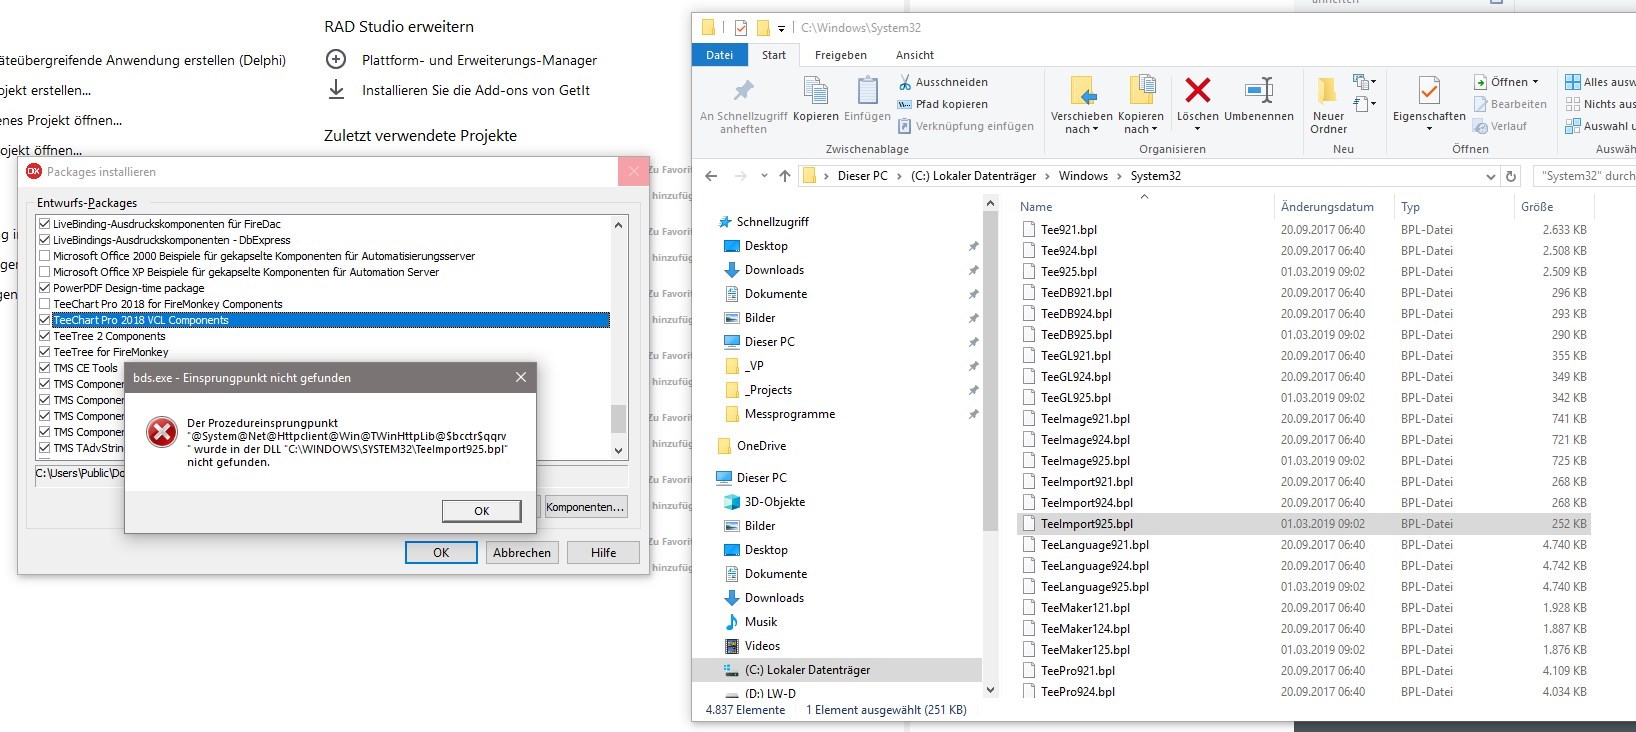
Task: Click Installieren Sie die Add-ons von GetIt
Action: tap(476, 90)
